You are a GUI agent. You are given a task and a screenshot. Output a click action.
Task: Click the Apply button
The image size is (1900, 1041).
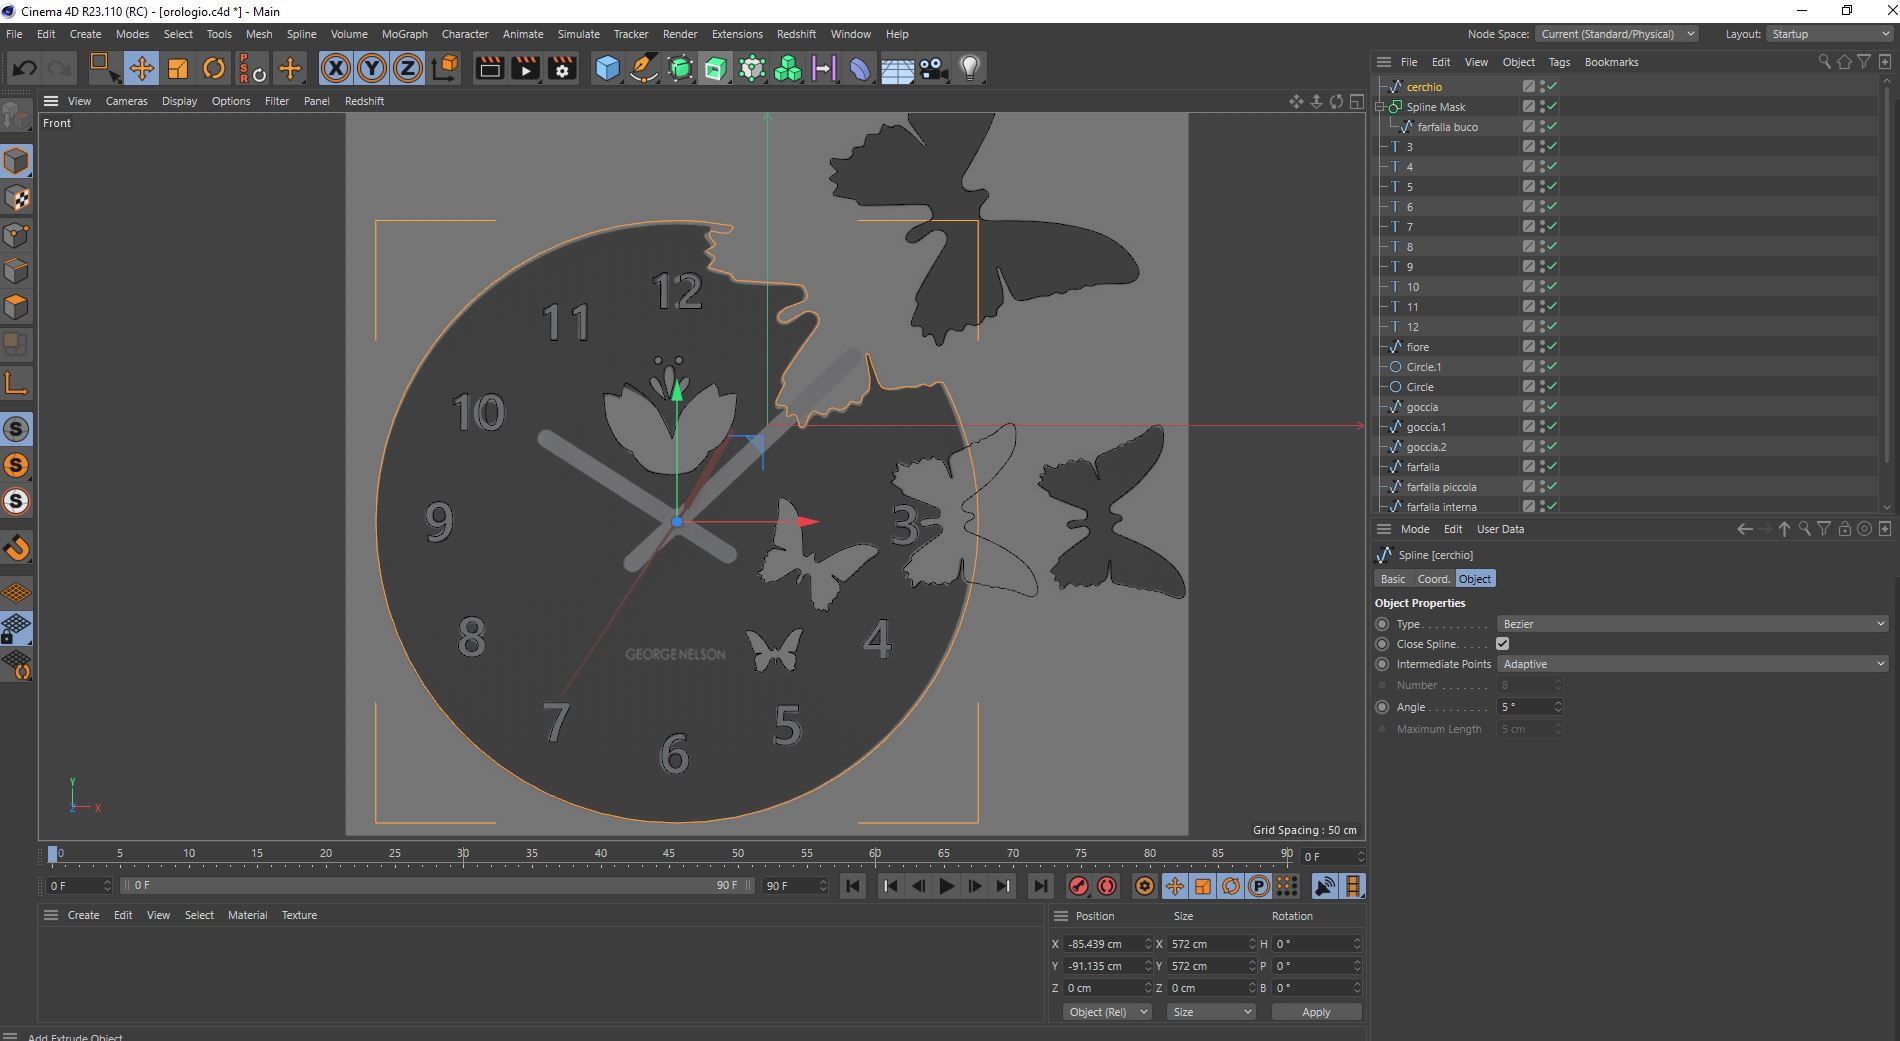(x=1316, y=1012)
